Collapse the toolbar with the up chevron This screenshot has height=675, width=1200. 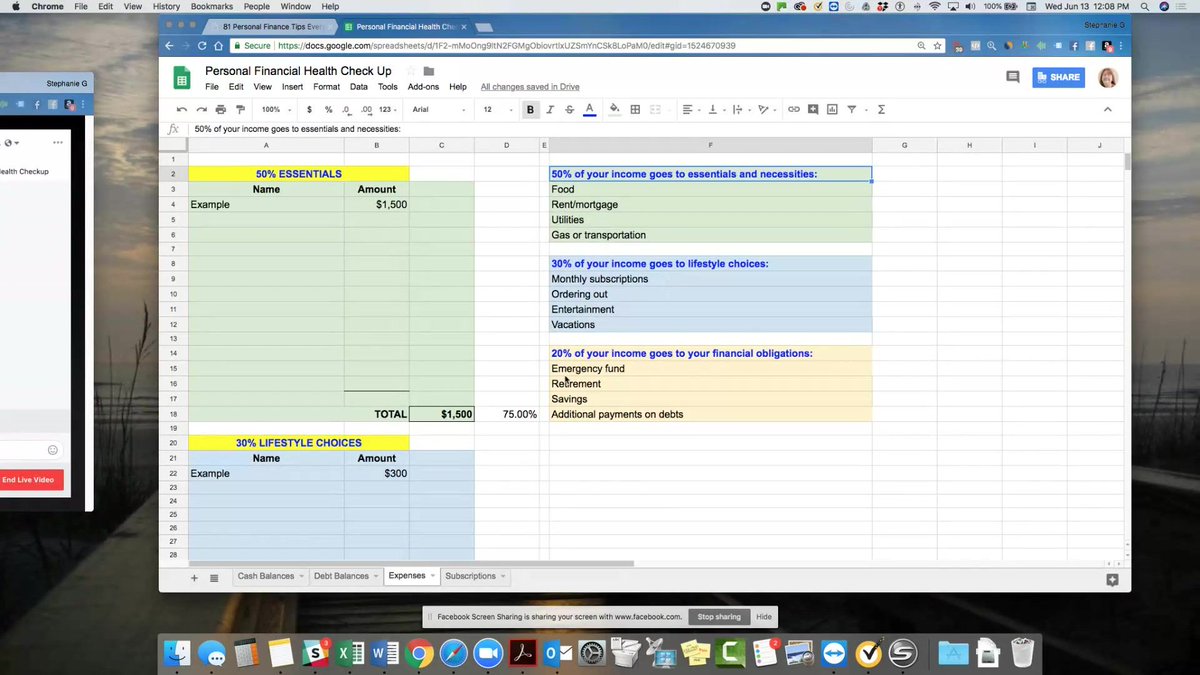1107,109
